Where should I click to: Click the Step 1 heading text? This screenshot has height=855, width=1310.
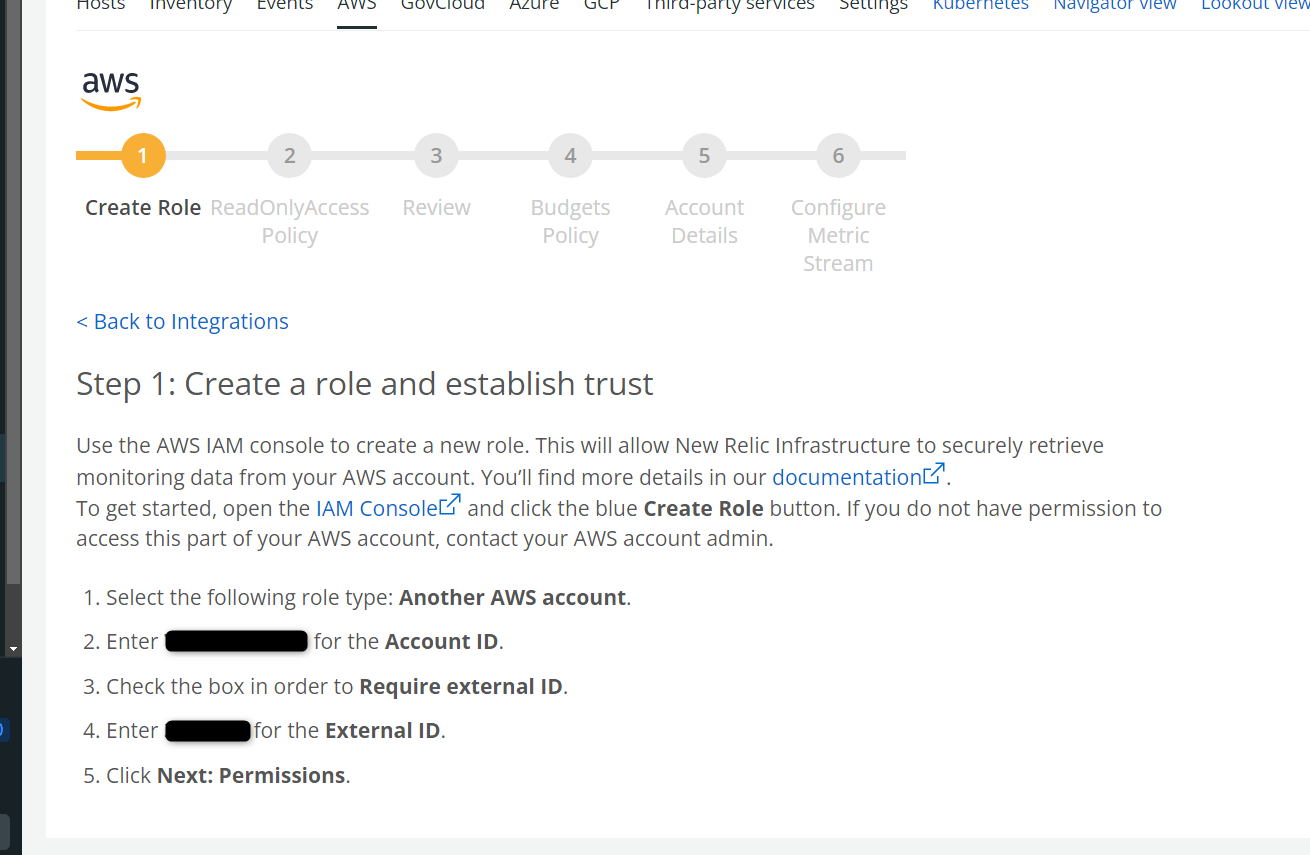click(x=365, y=384)
